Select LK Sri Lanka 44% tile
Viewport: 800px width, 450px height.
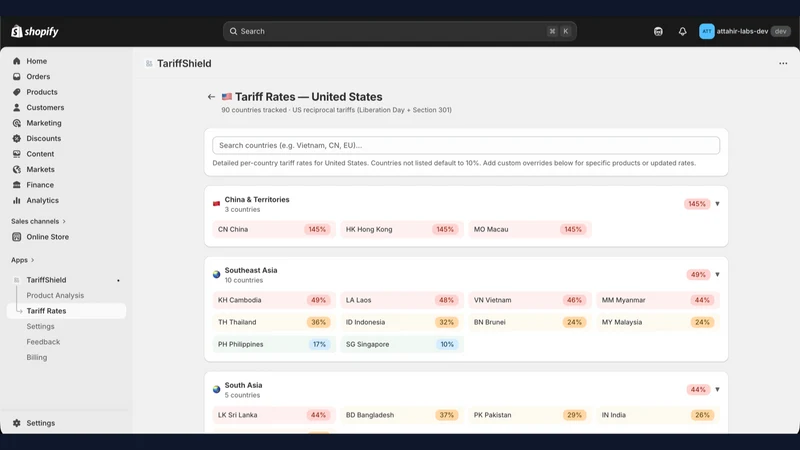pos(274,415)
